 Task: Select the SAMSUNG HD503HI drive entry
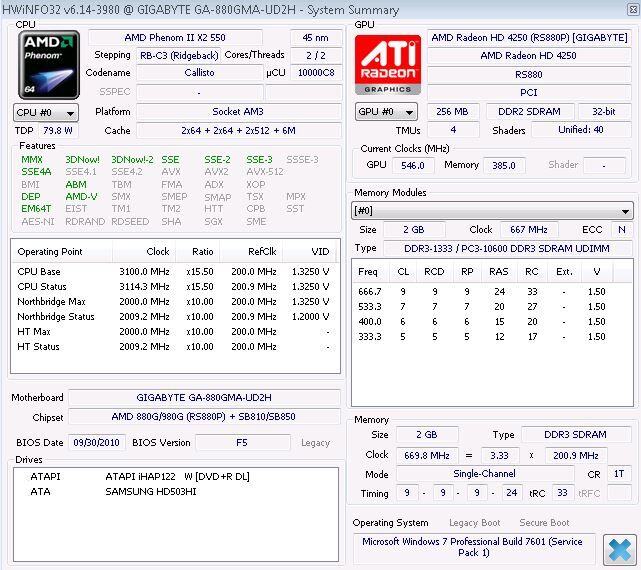175,491
